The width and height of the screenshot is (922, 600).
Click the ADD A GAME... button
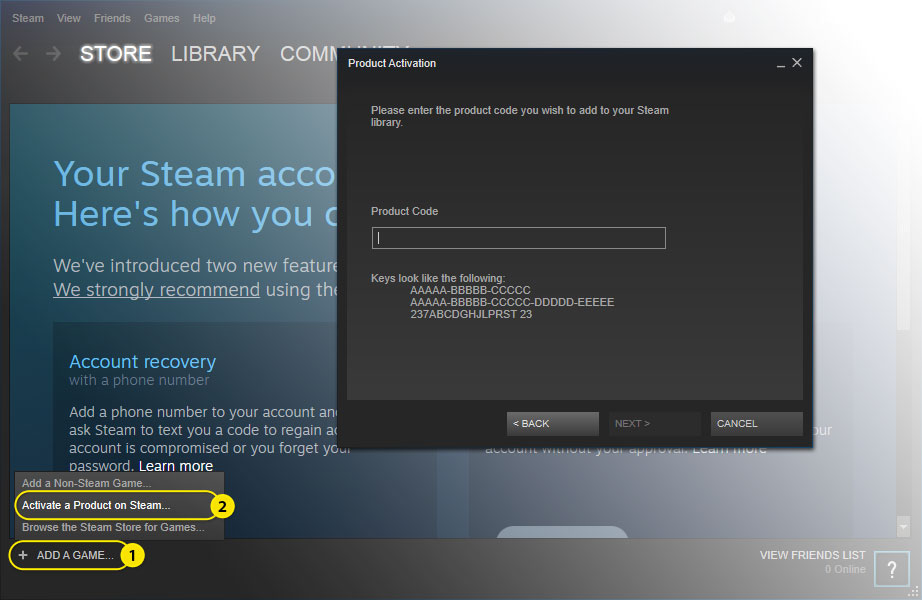[x=68, y=555]
